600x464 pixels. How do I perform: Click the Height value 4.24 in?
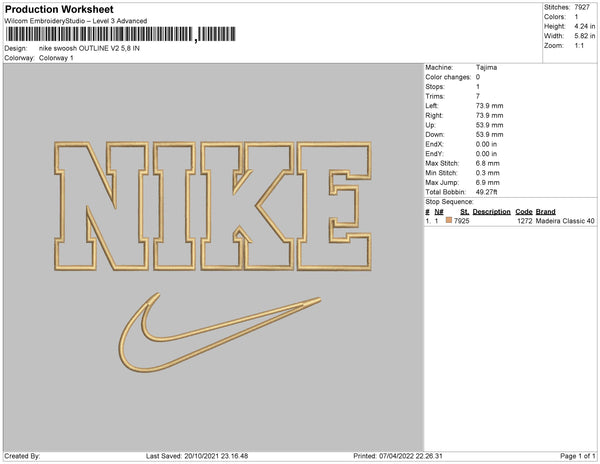(x=585, y=26)
